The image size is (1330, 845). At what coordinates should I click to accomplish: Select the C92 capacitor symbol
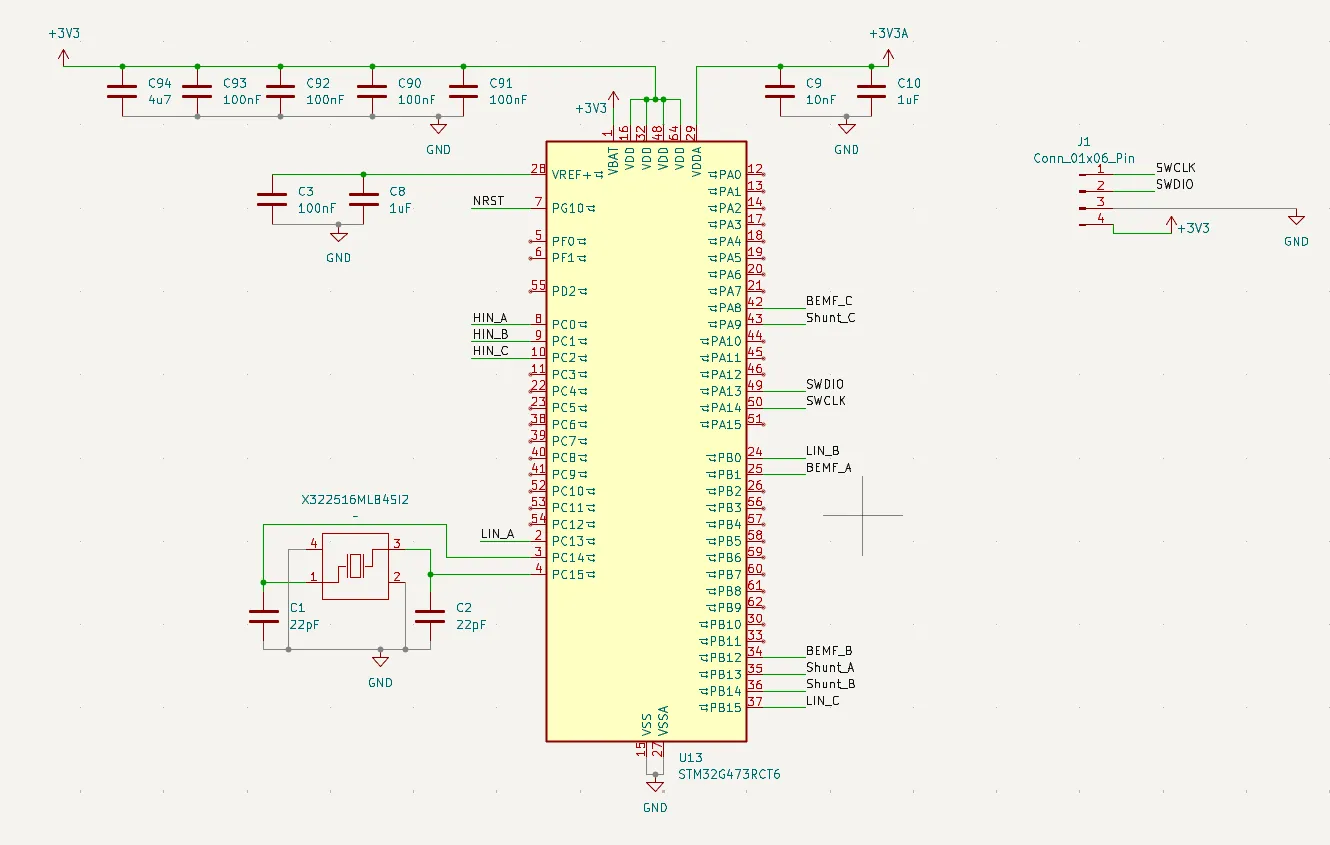point(280,91)
